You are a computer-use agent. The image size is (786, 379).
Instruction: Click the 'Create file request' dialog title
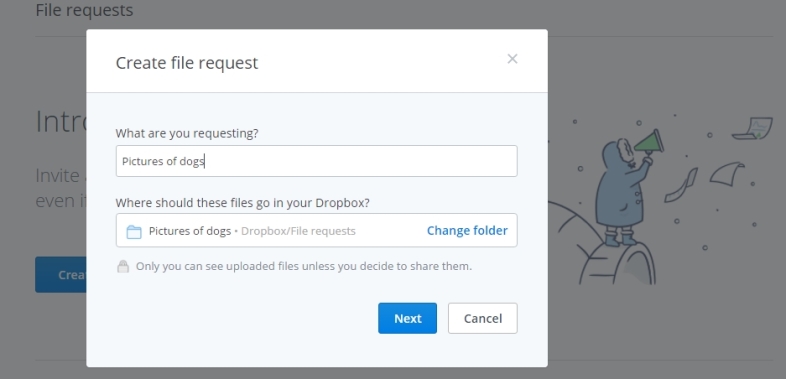[187, 63]
